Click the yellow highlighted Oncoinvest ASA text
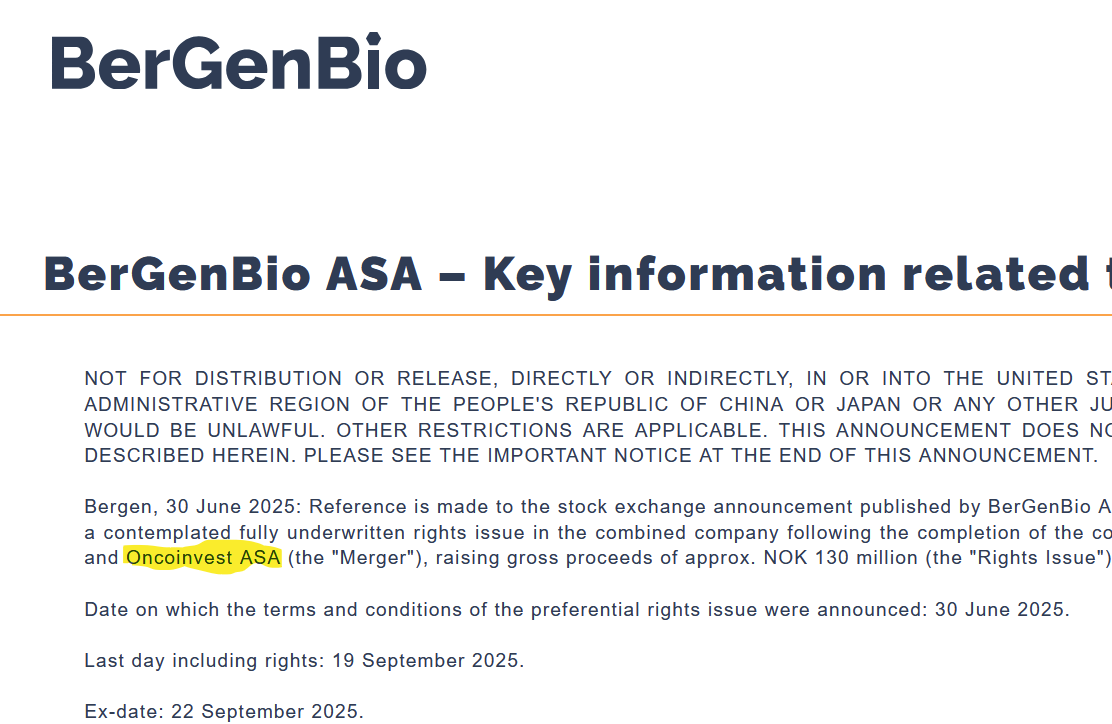 pos(203,557)
